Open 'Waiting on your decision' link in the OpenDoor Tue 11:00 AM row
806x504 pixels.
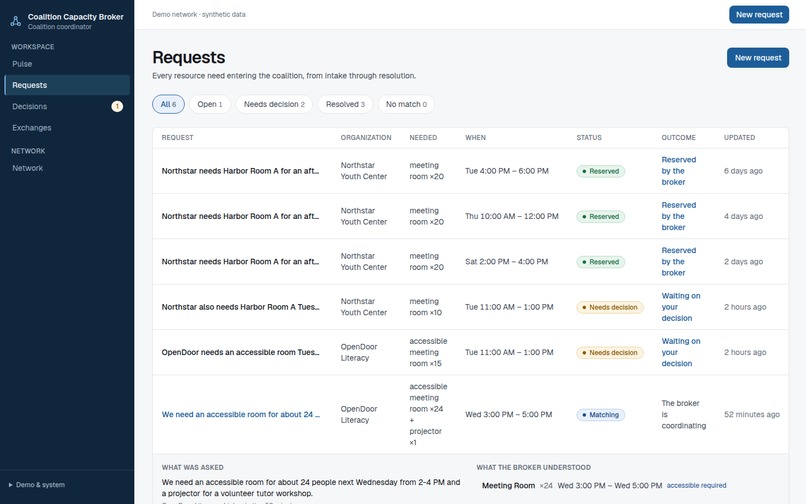[x=681, y=352]
